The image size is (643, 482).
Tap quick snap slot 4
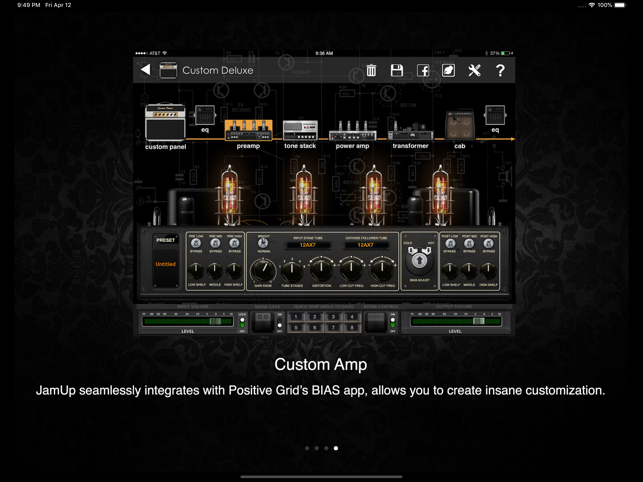tap(352, 317)
